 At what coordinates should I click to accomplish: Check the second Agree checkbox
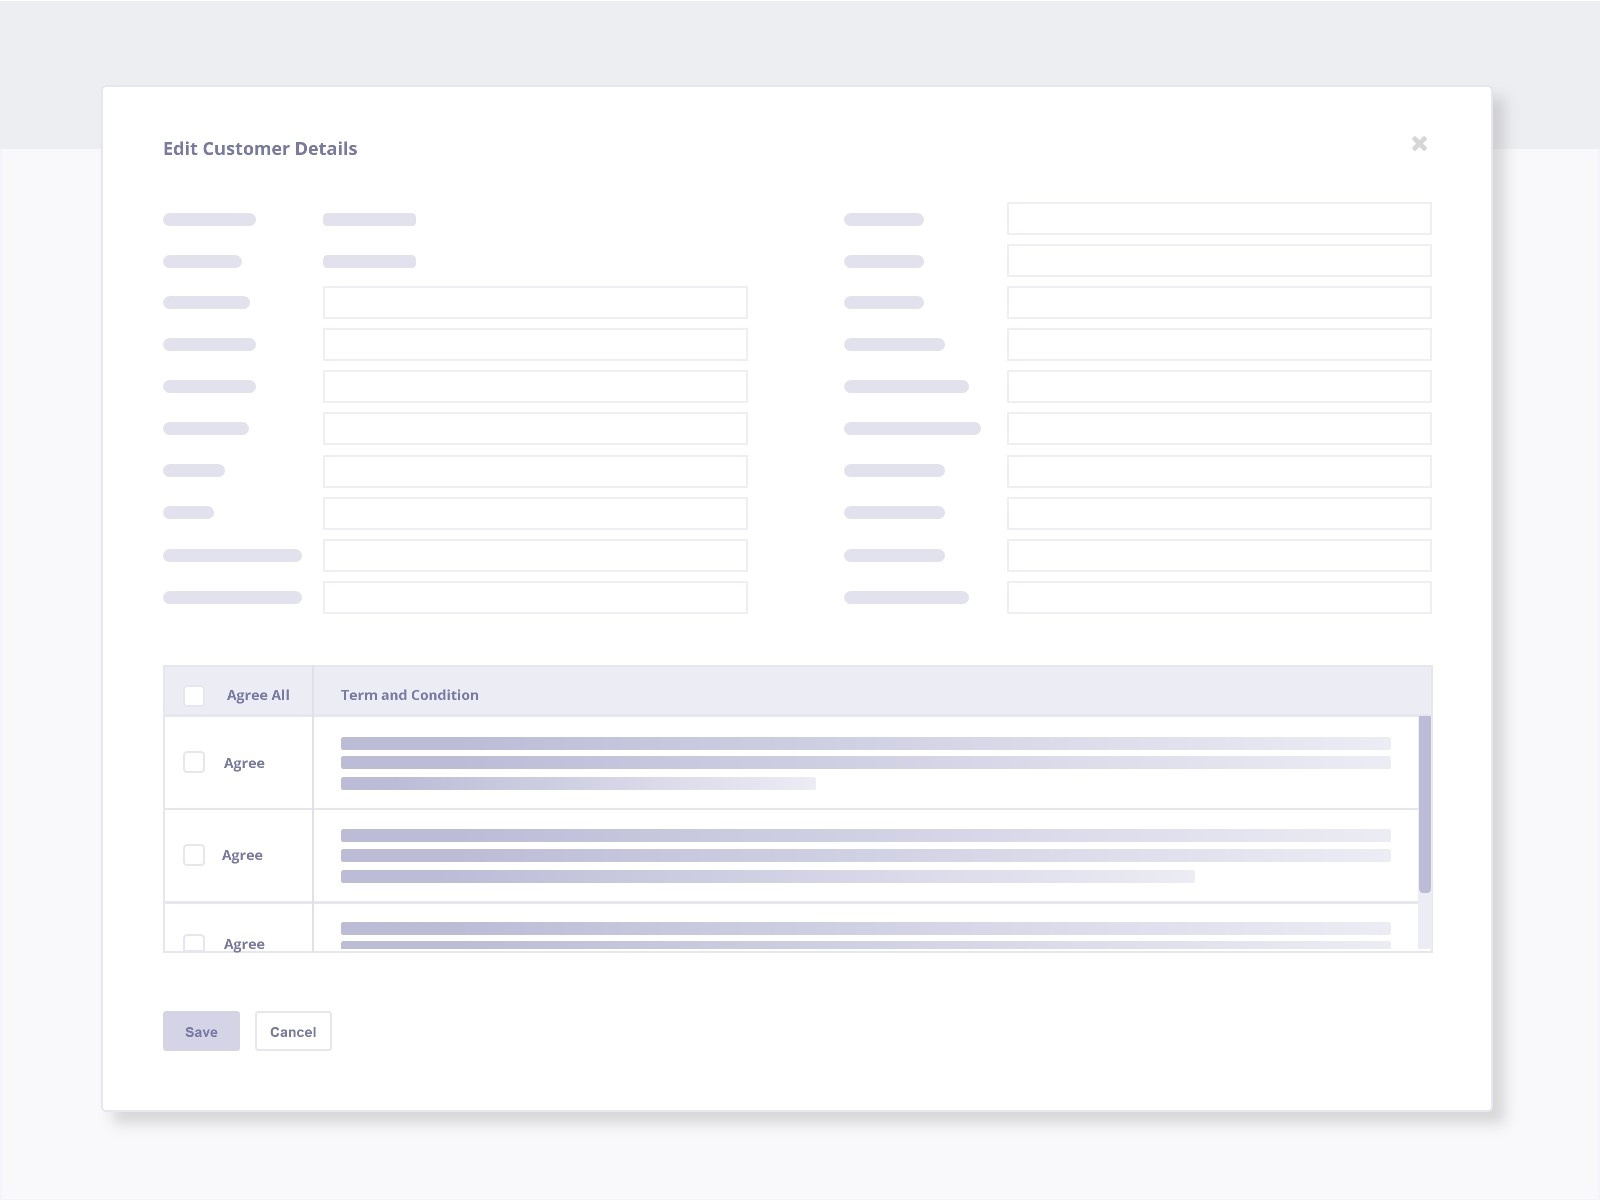194,855
